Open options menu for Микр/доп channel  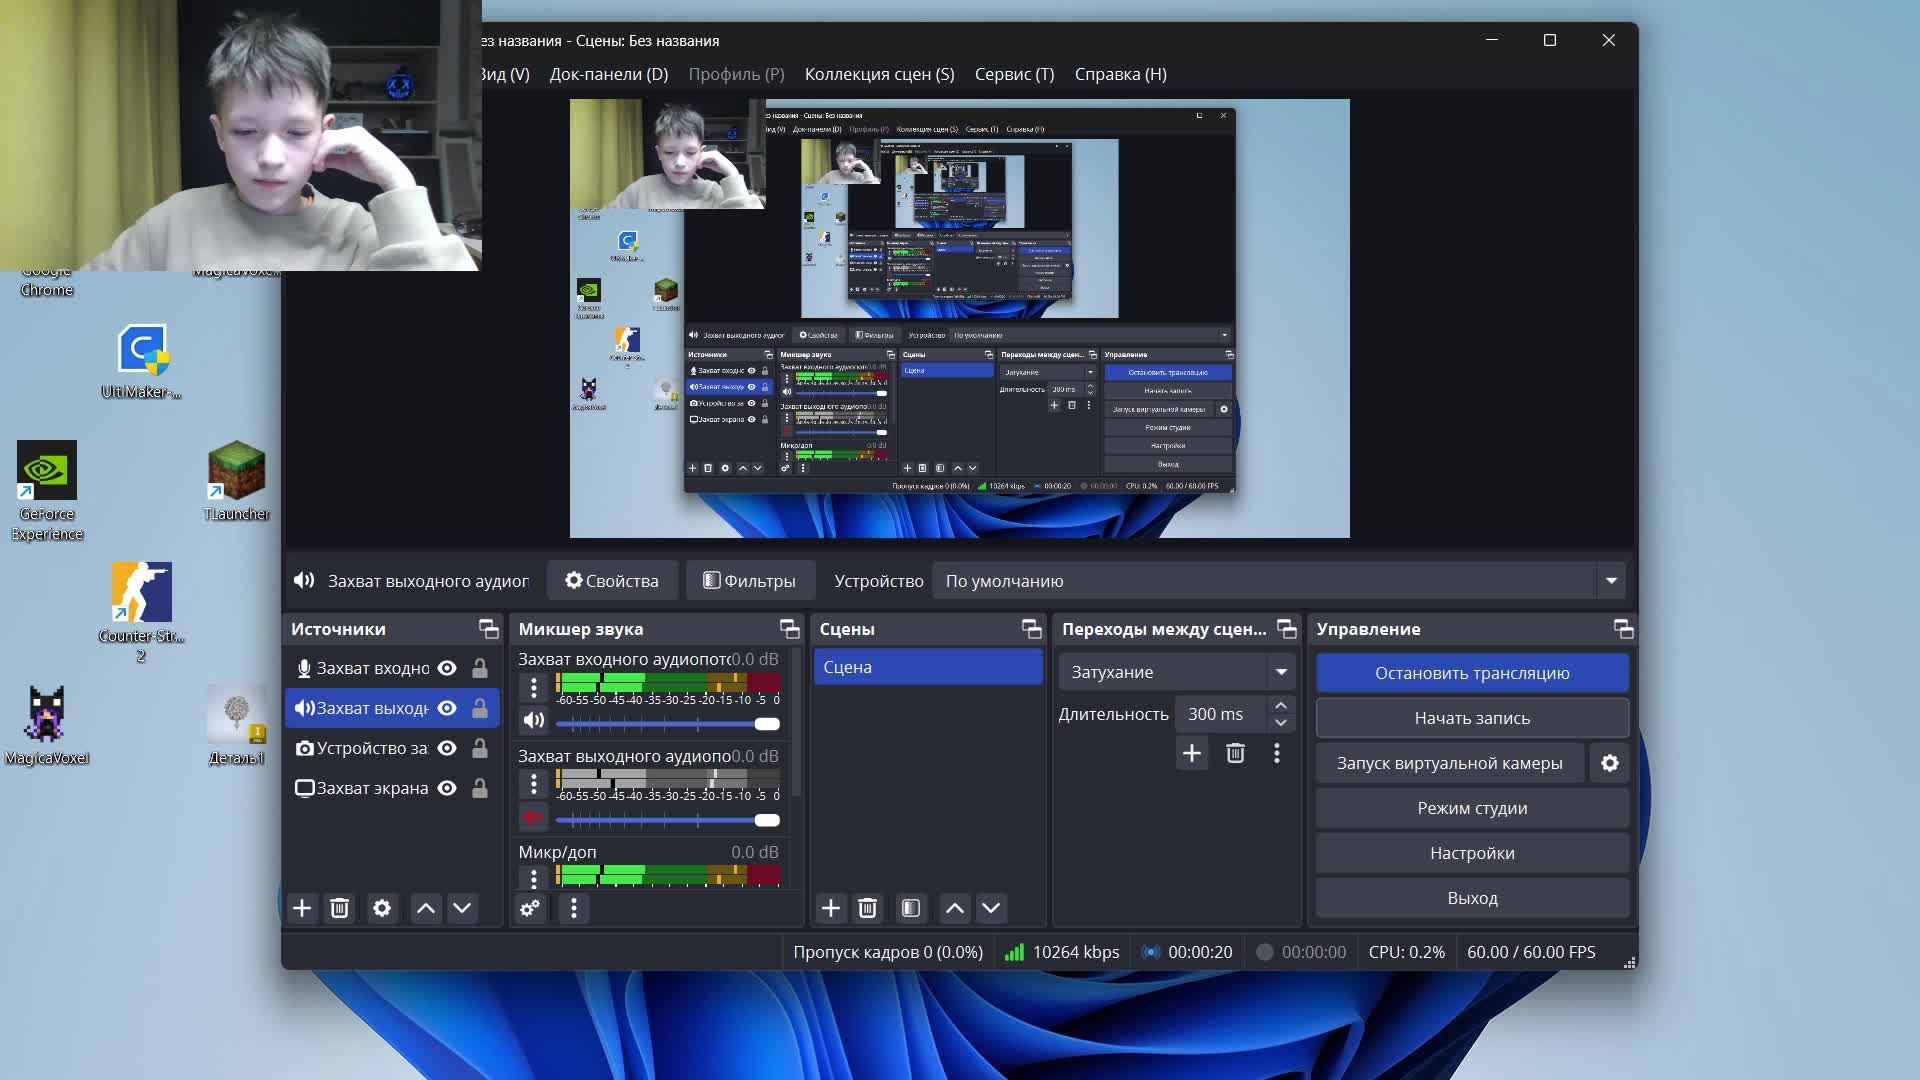point(534,878)
